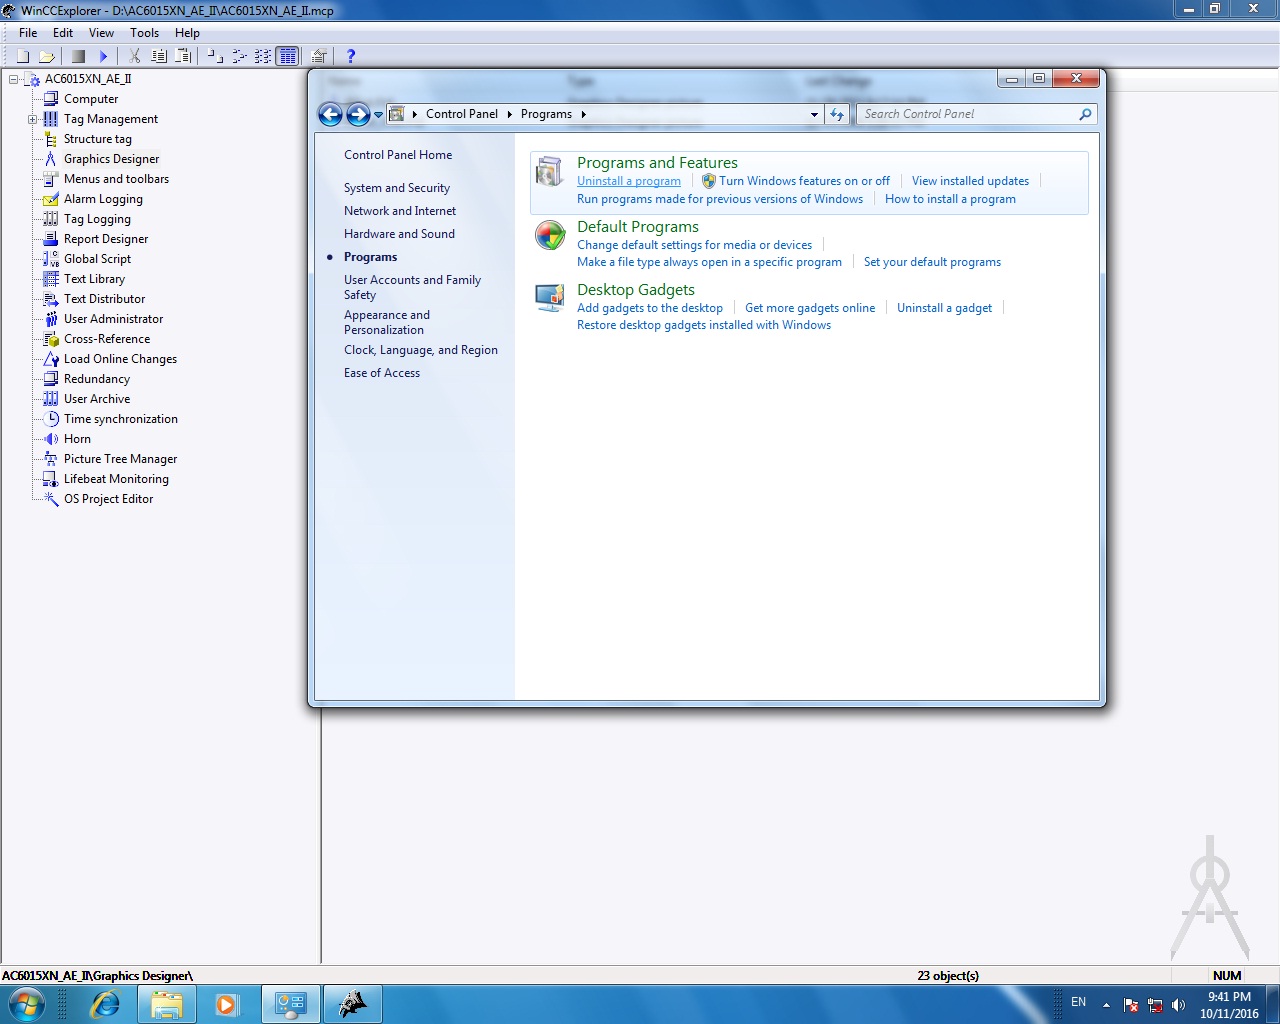The height and width of the screenshot is (1024, 1280).
Task: Click the Start menu orb
Action: (27, 1004)
